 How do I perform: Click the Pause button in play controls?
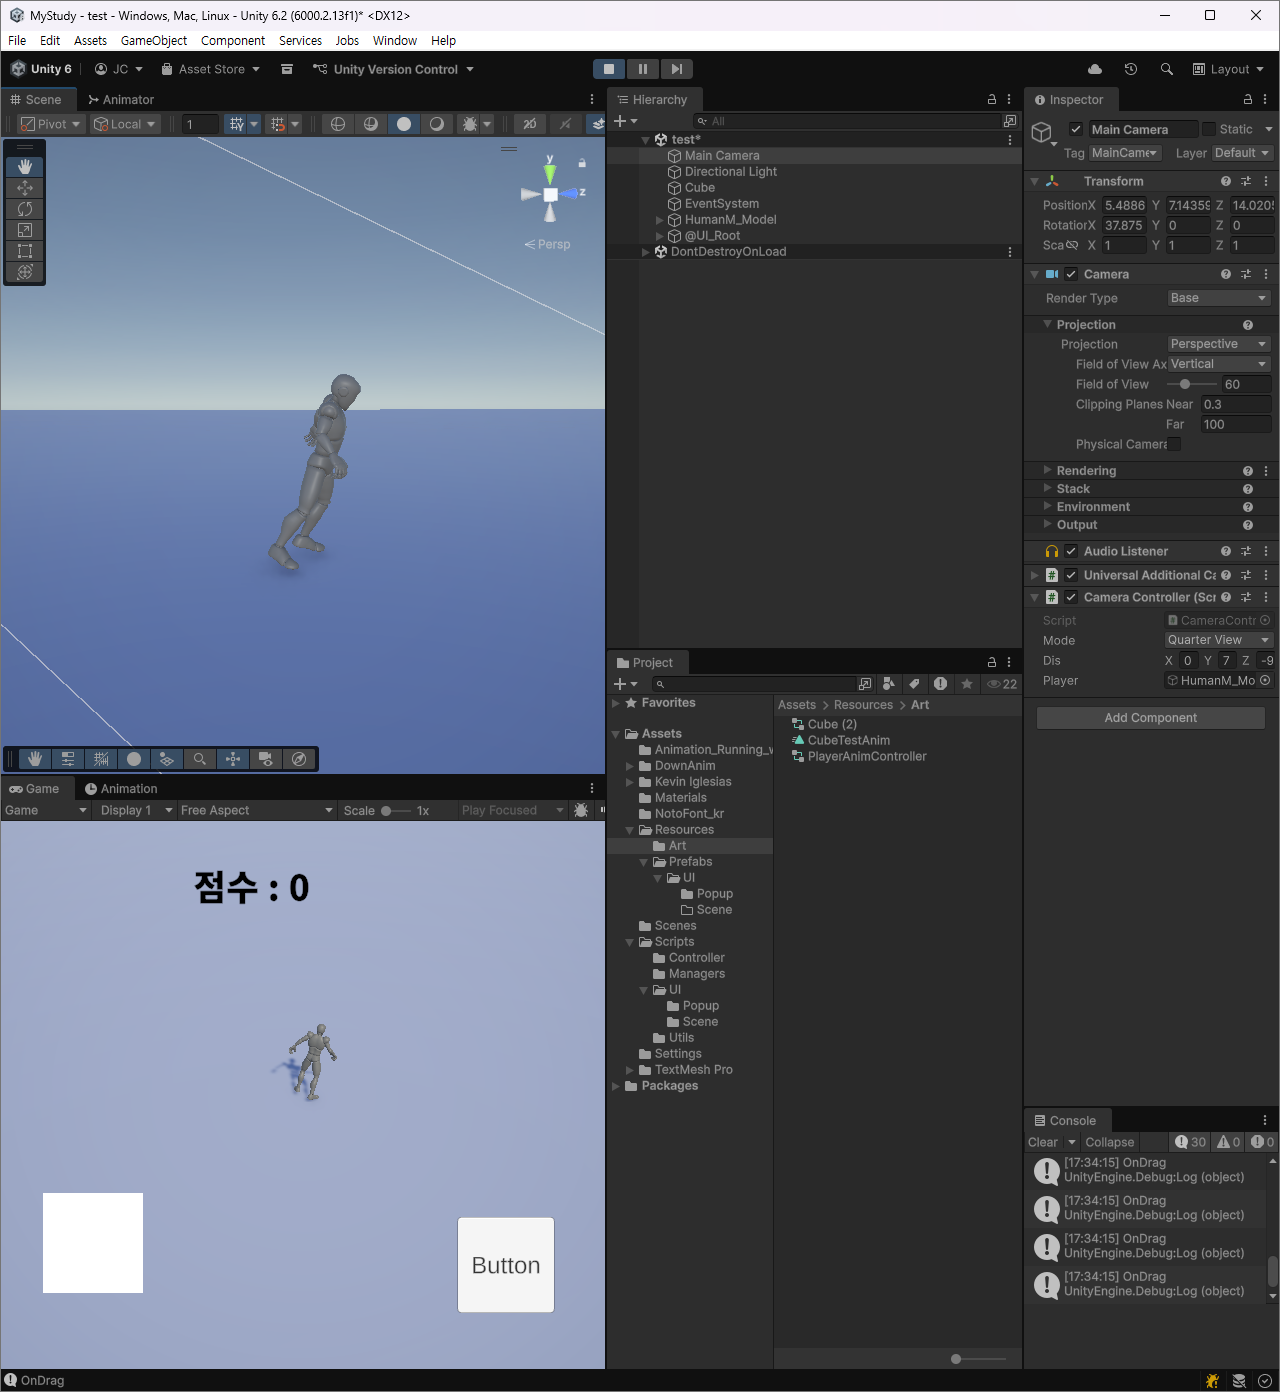click(642, 69)
